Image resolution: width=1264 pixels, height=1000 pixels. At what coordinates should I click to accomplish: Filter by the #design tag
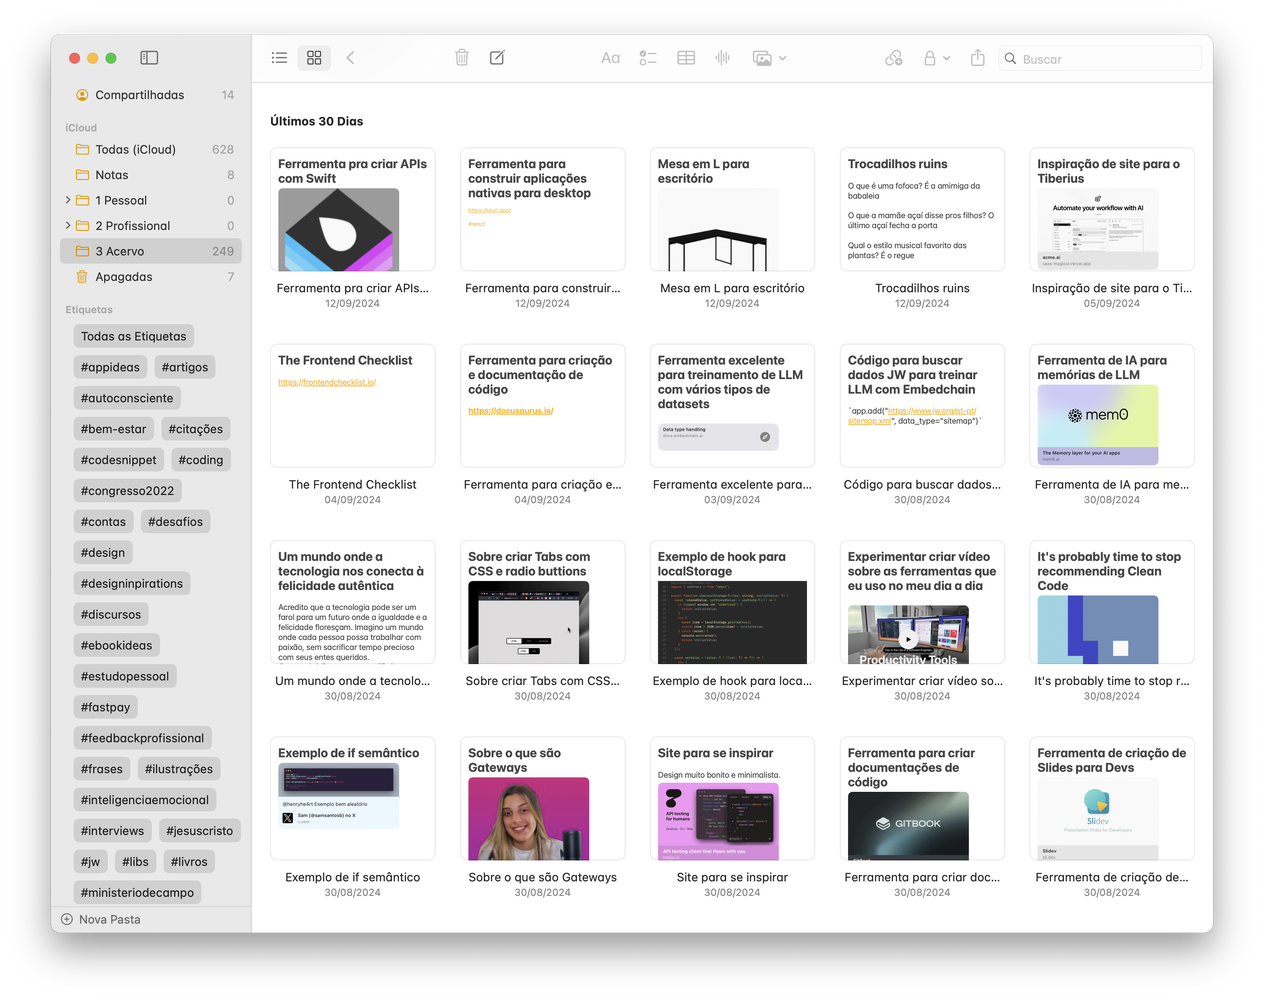coord(103,553)
